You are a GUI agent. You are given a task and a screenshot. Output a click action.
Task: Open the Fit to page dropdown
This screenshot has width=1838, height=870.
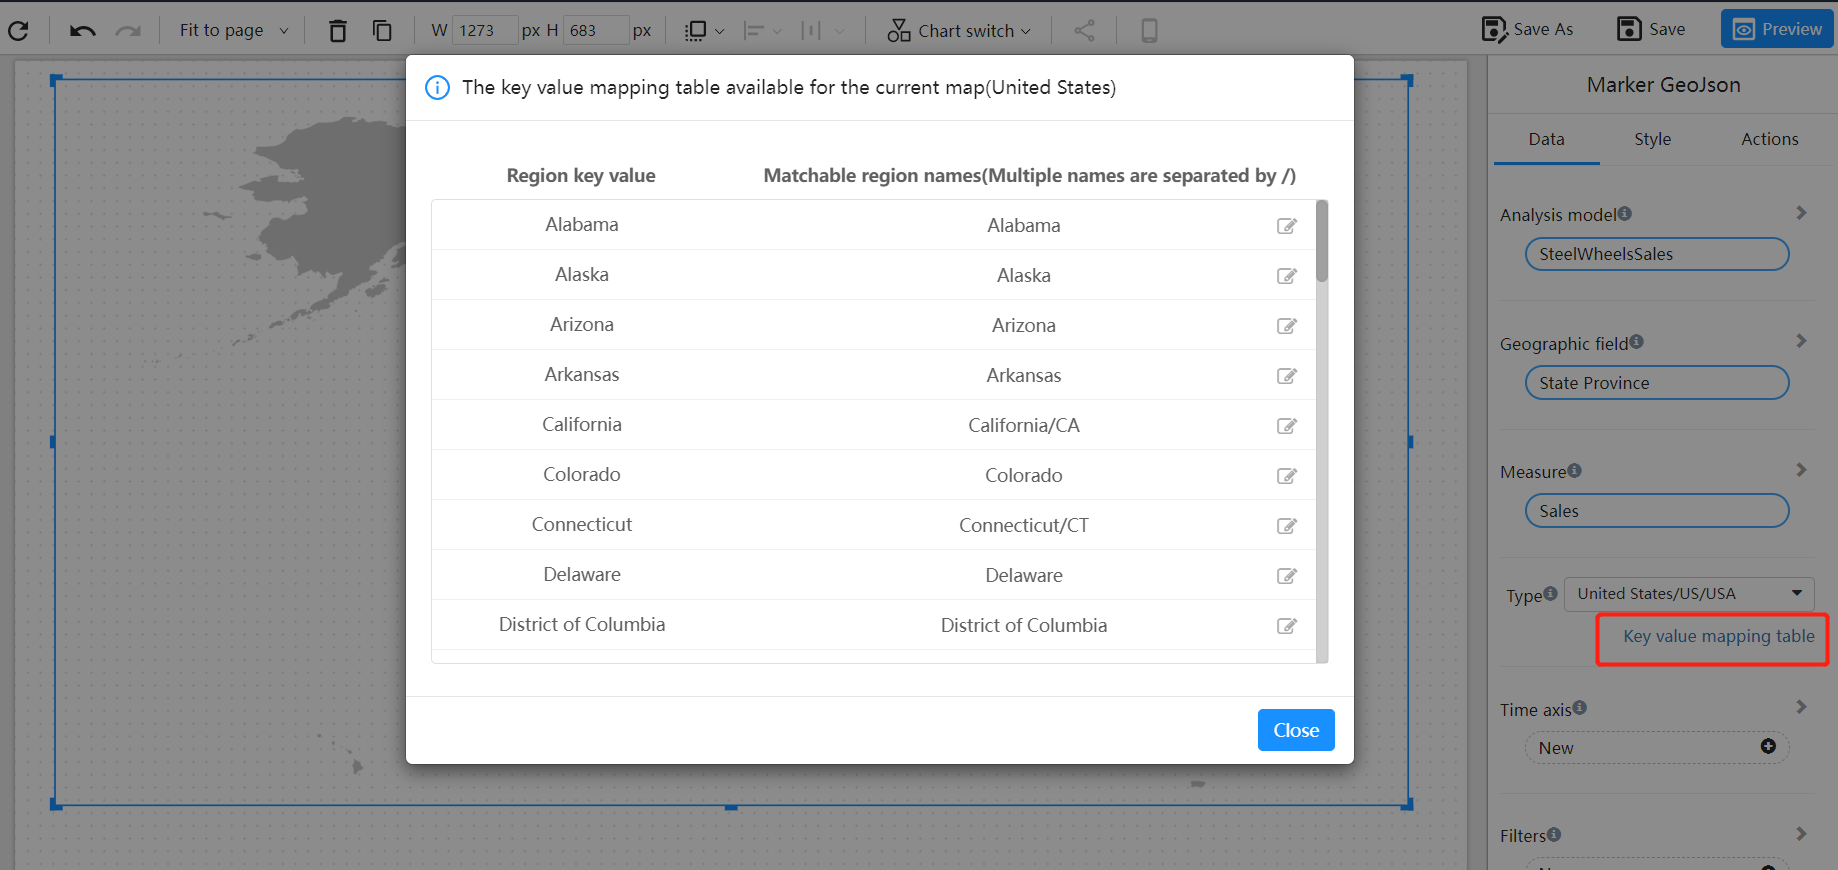coord(233,31)
